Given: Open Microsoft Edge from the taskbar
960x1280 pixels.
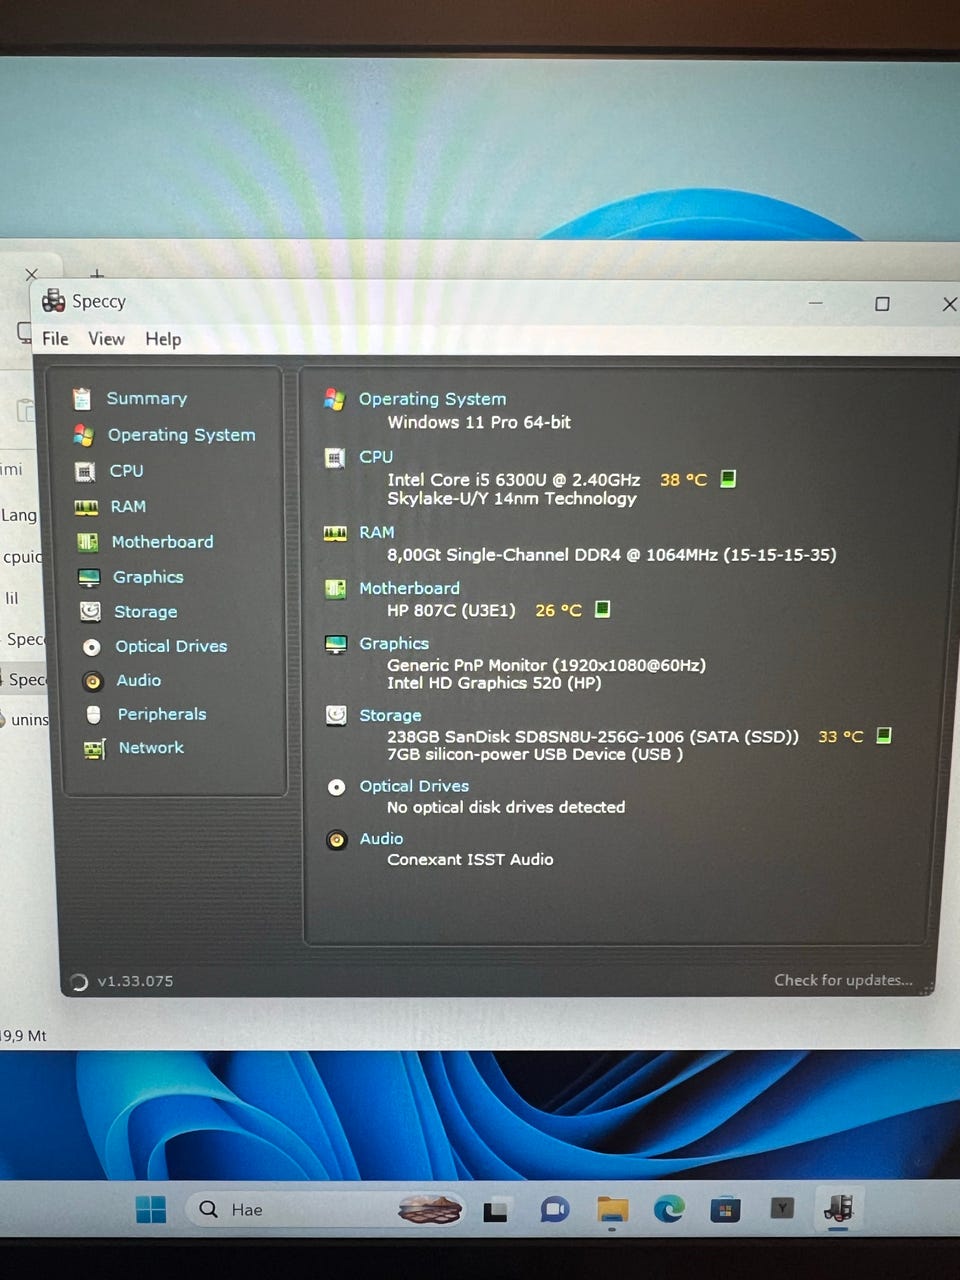Looking at the screenshot, I should click(669, 1210).
